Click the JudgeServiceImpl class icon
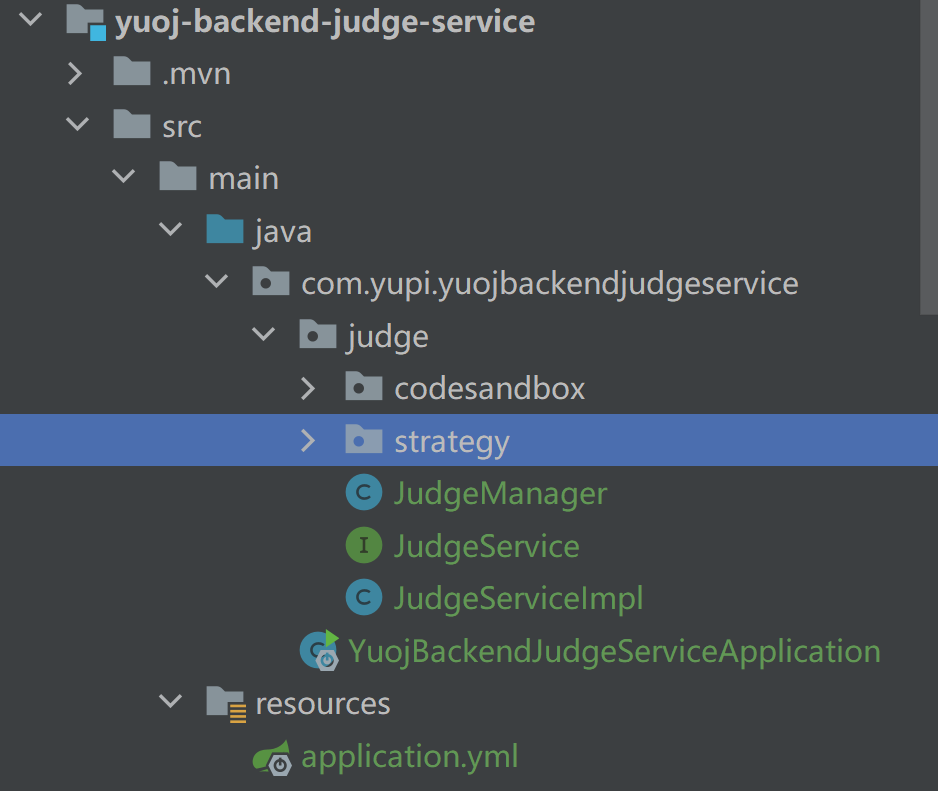Viewport: 938px width, 791px height. 363,598
